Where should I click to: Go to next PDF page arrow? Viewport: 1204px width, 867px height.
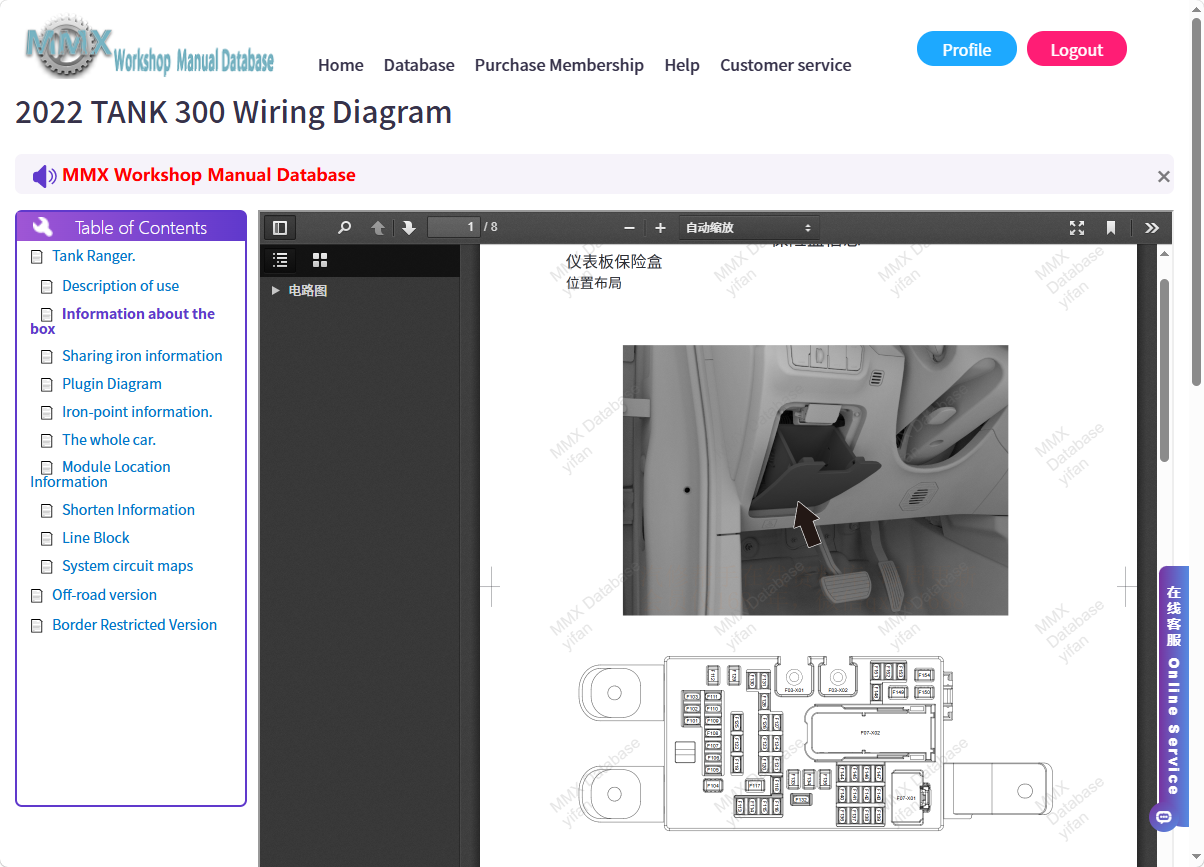point(408,228)
